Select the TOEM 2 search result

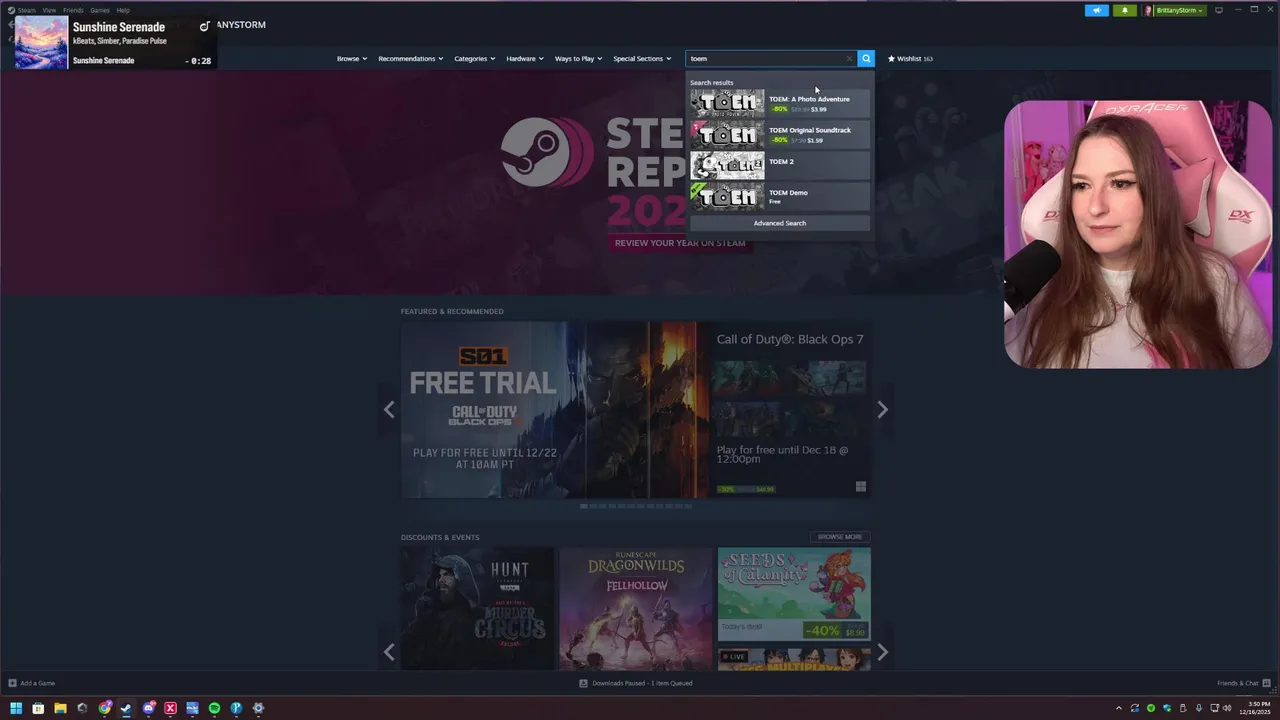[x=779, y=165]
